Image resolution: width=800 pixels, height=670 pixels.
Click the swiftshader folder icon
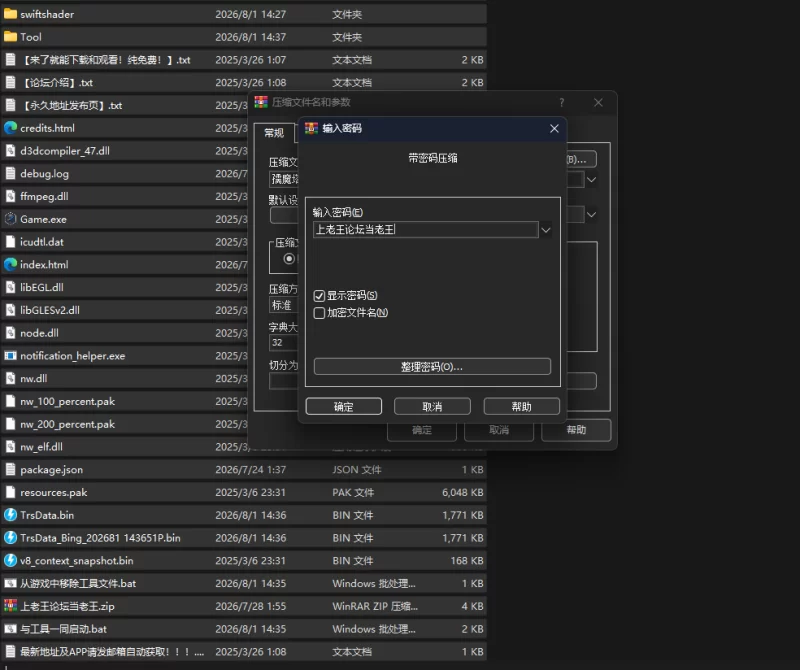click(x=10, y=14)
